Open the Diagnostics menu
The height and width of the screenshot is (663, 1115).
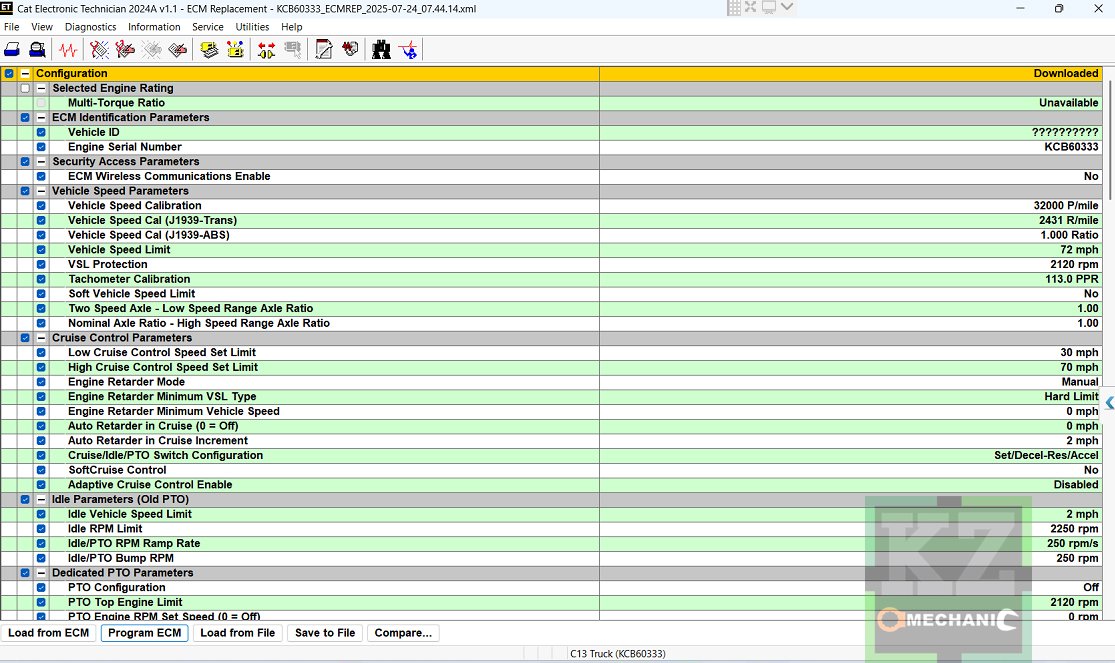(90, 27)
